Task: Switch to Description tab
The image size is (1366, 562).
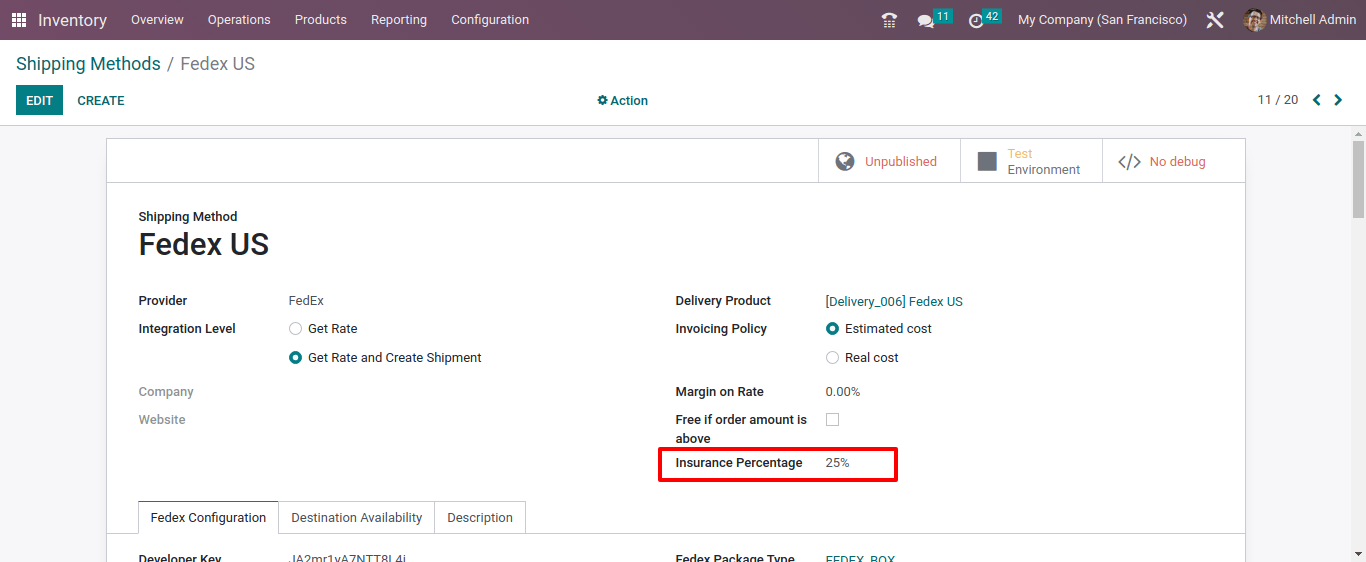Action: pyautogui.click(x=480, y=518)
